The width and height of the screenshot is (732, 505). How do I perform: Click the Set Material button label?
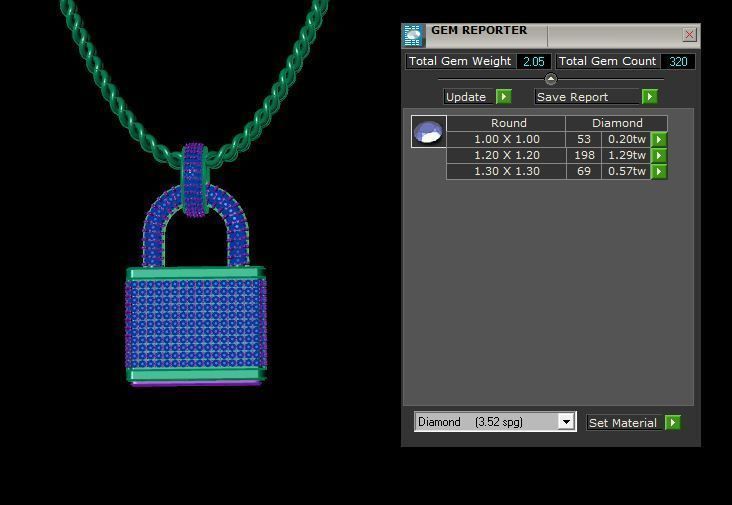(x=624, y=423)
